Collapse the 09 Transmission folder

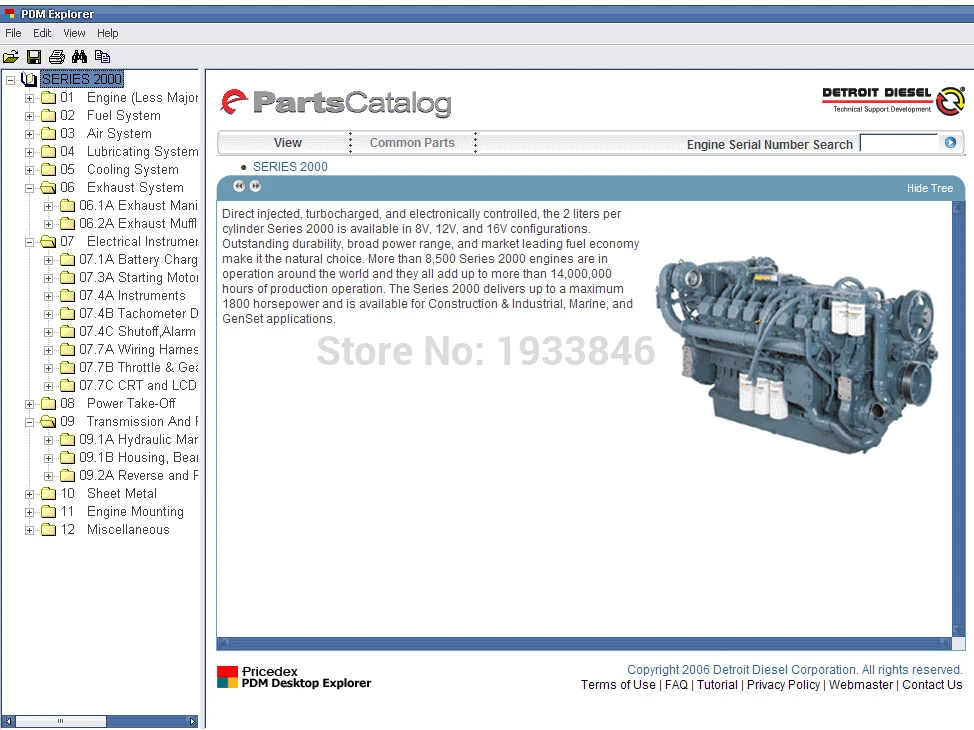tap(29, 422)
